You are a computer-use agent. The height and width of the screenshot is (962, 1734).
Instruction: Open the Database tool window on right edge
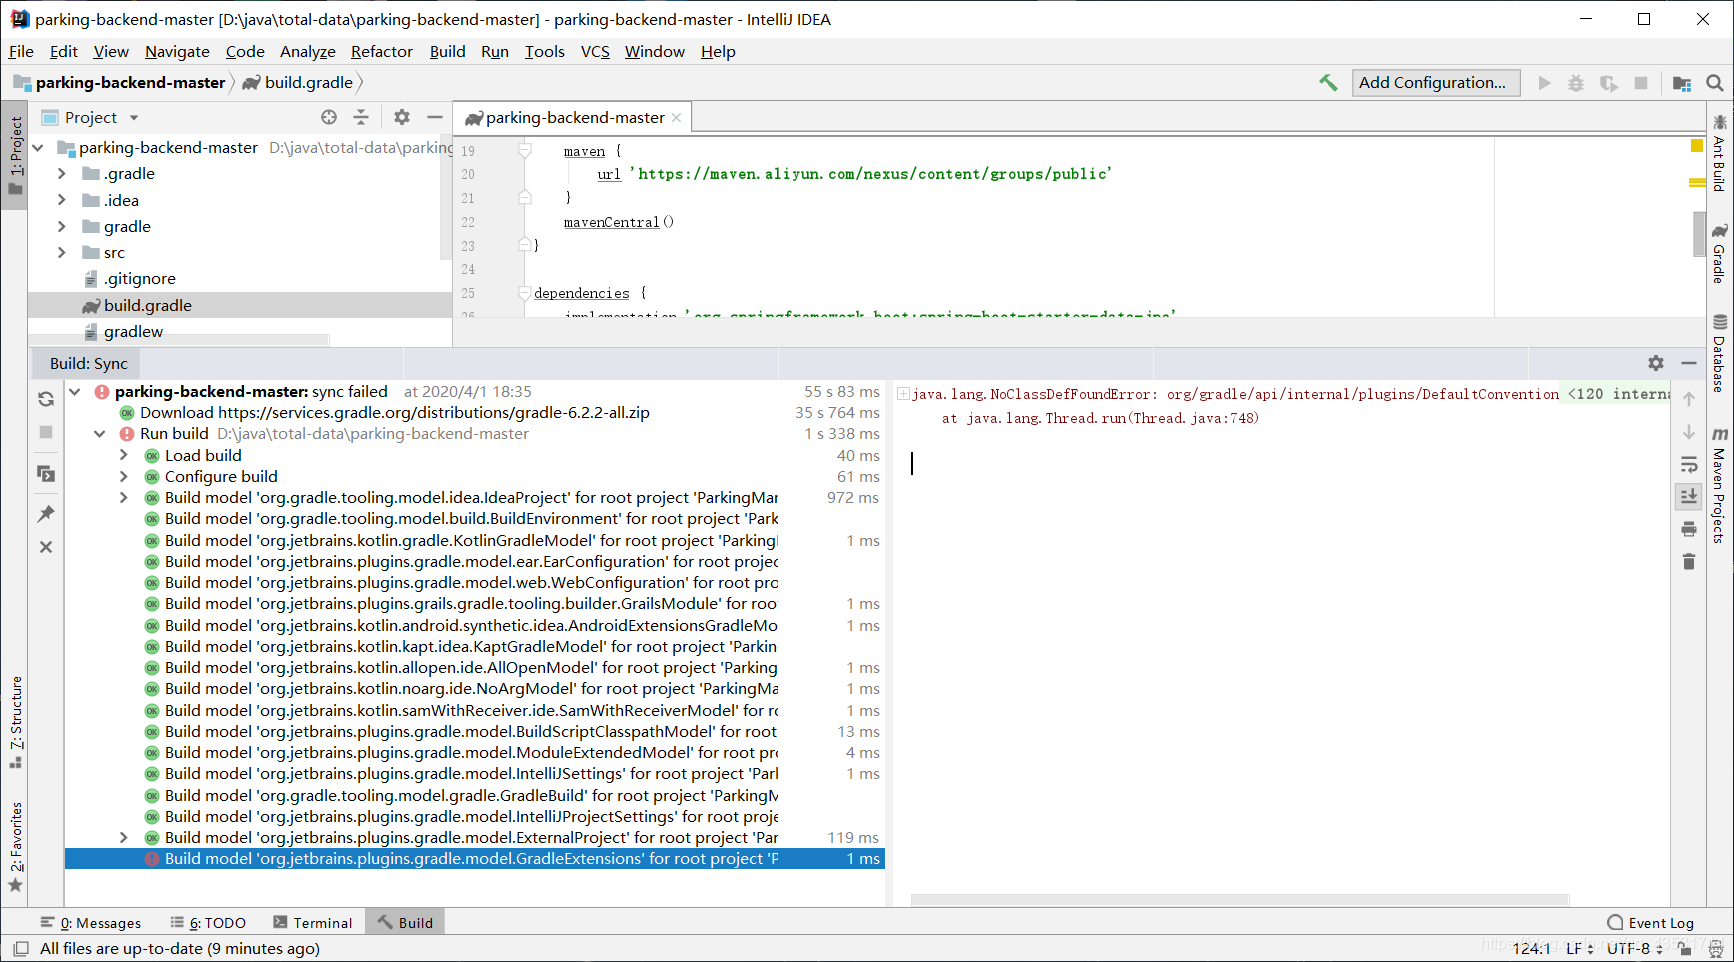click(1719, 354)
